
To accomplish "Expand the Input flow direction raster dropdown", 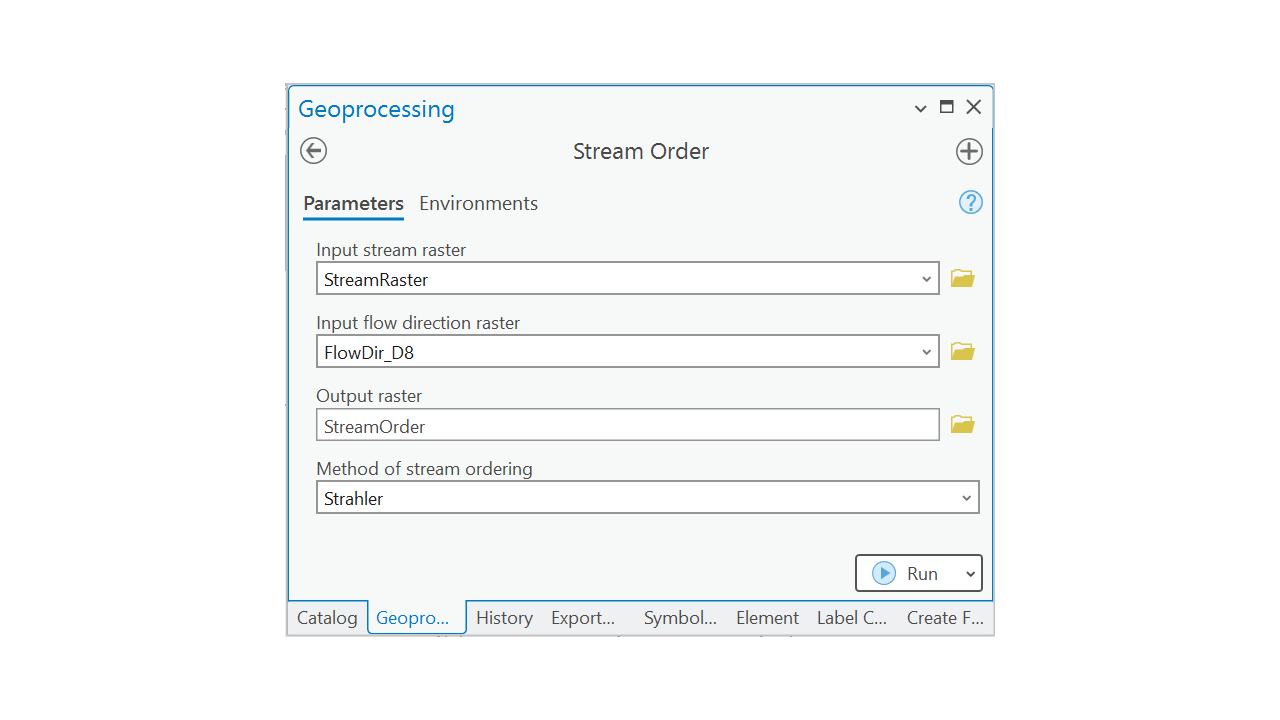I will (926, 352).
